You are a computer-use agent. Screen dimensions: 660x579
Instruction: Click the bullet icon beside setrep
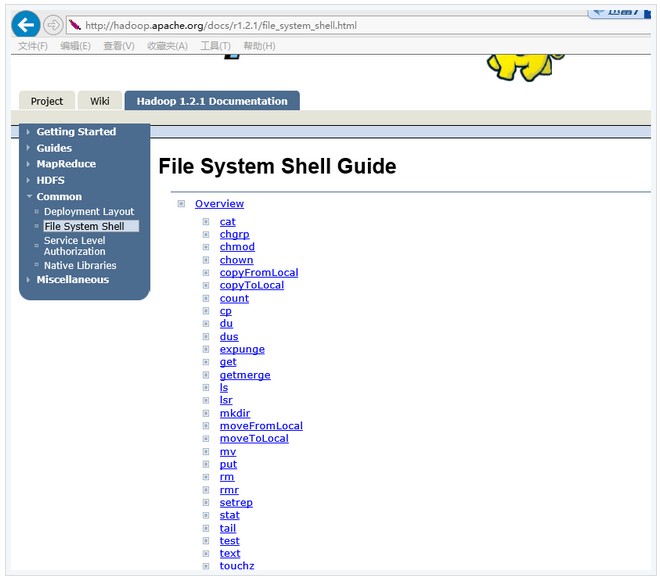[x=206, y=502]
